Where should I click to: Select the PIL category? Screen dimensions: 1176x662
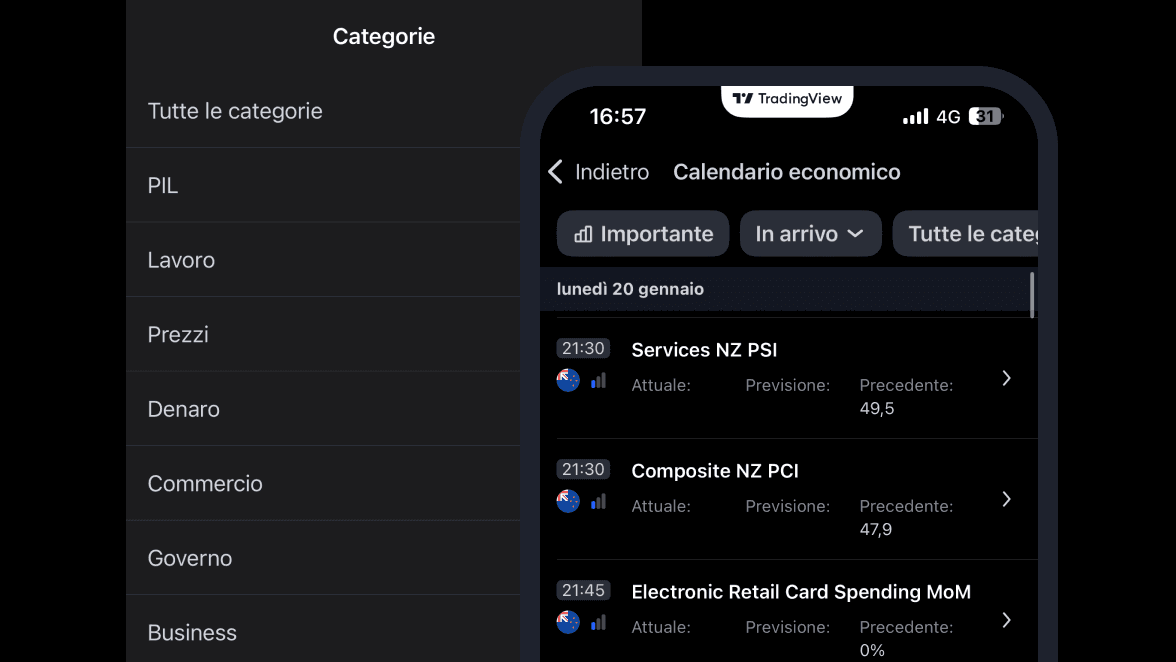tap(163, 186)
